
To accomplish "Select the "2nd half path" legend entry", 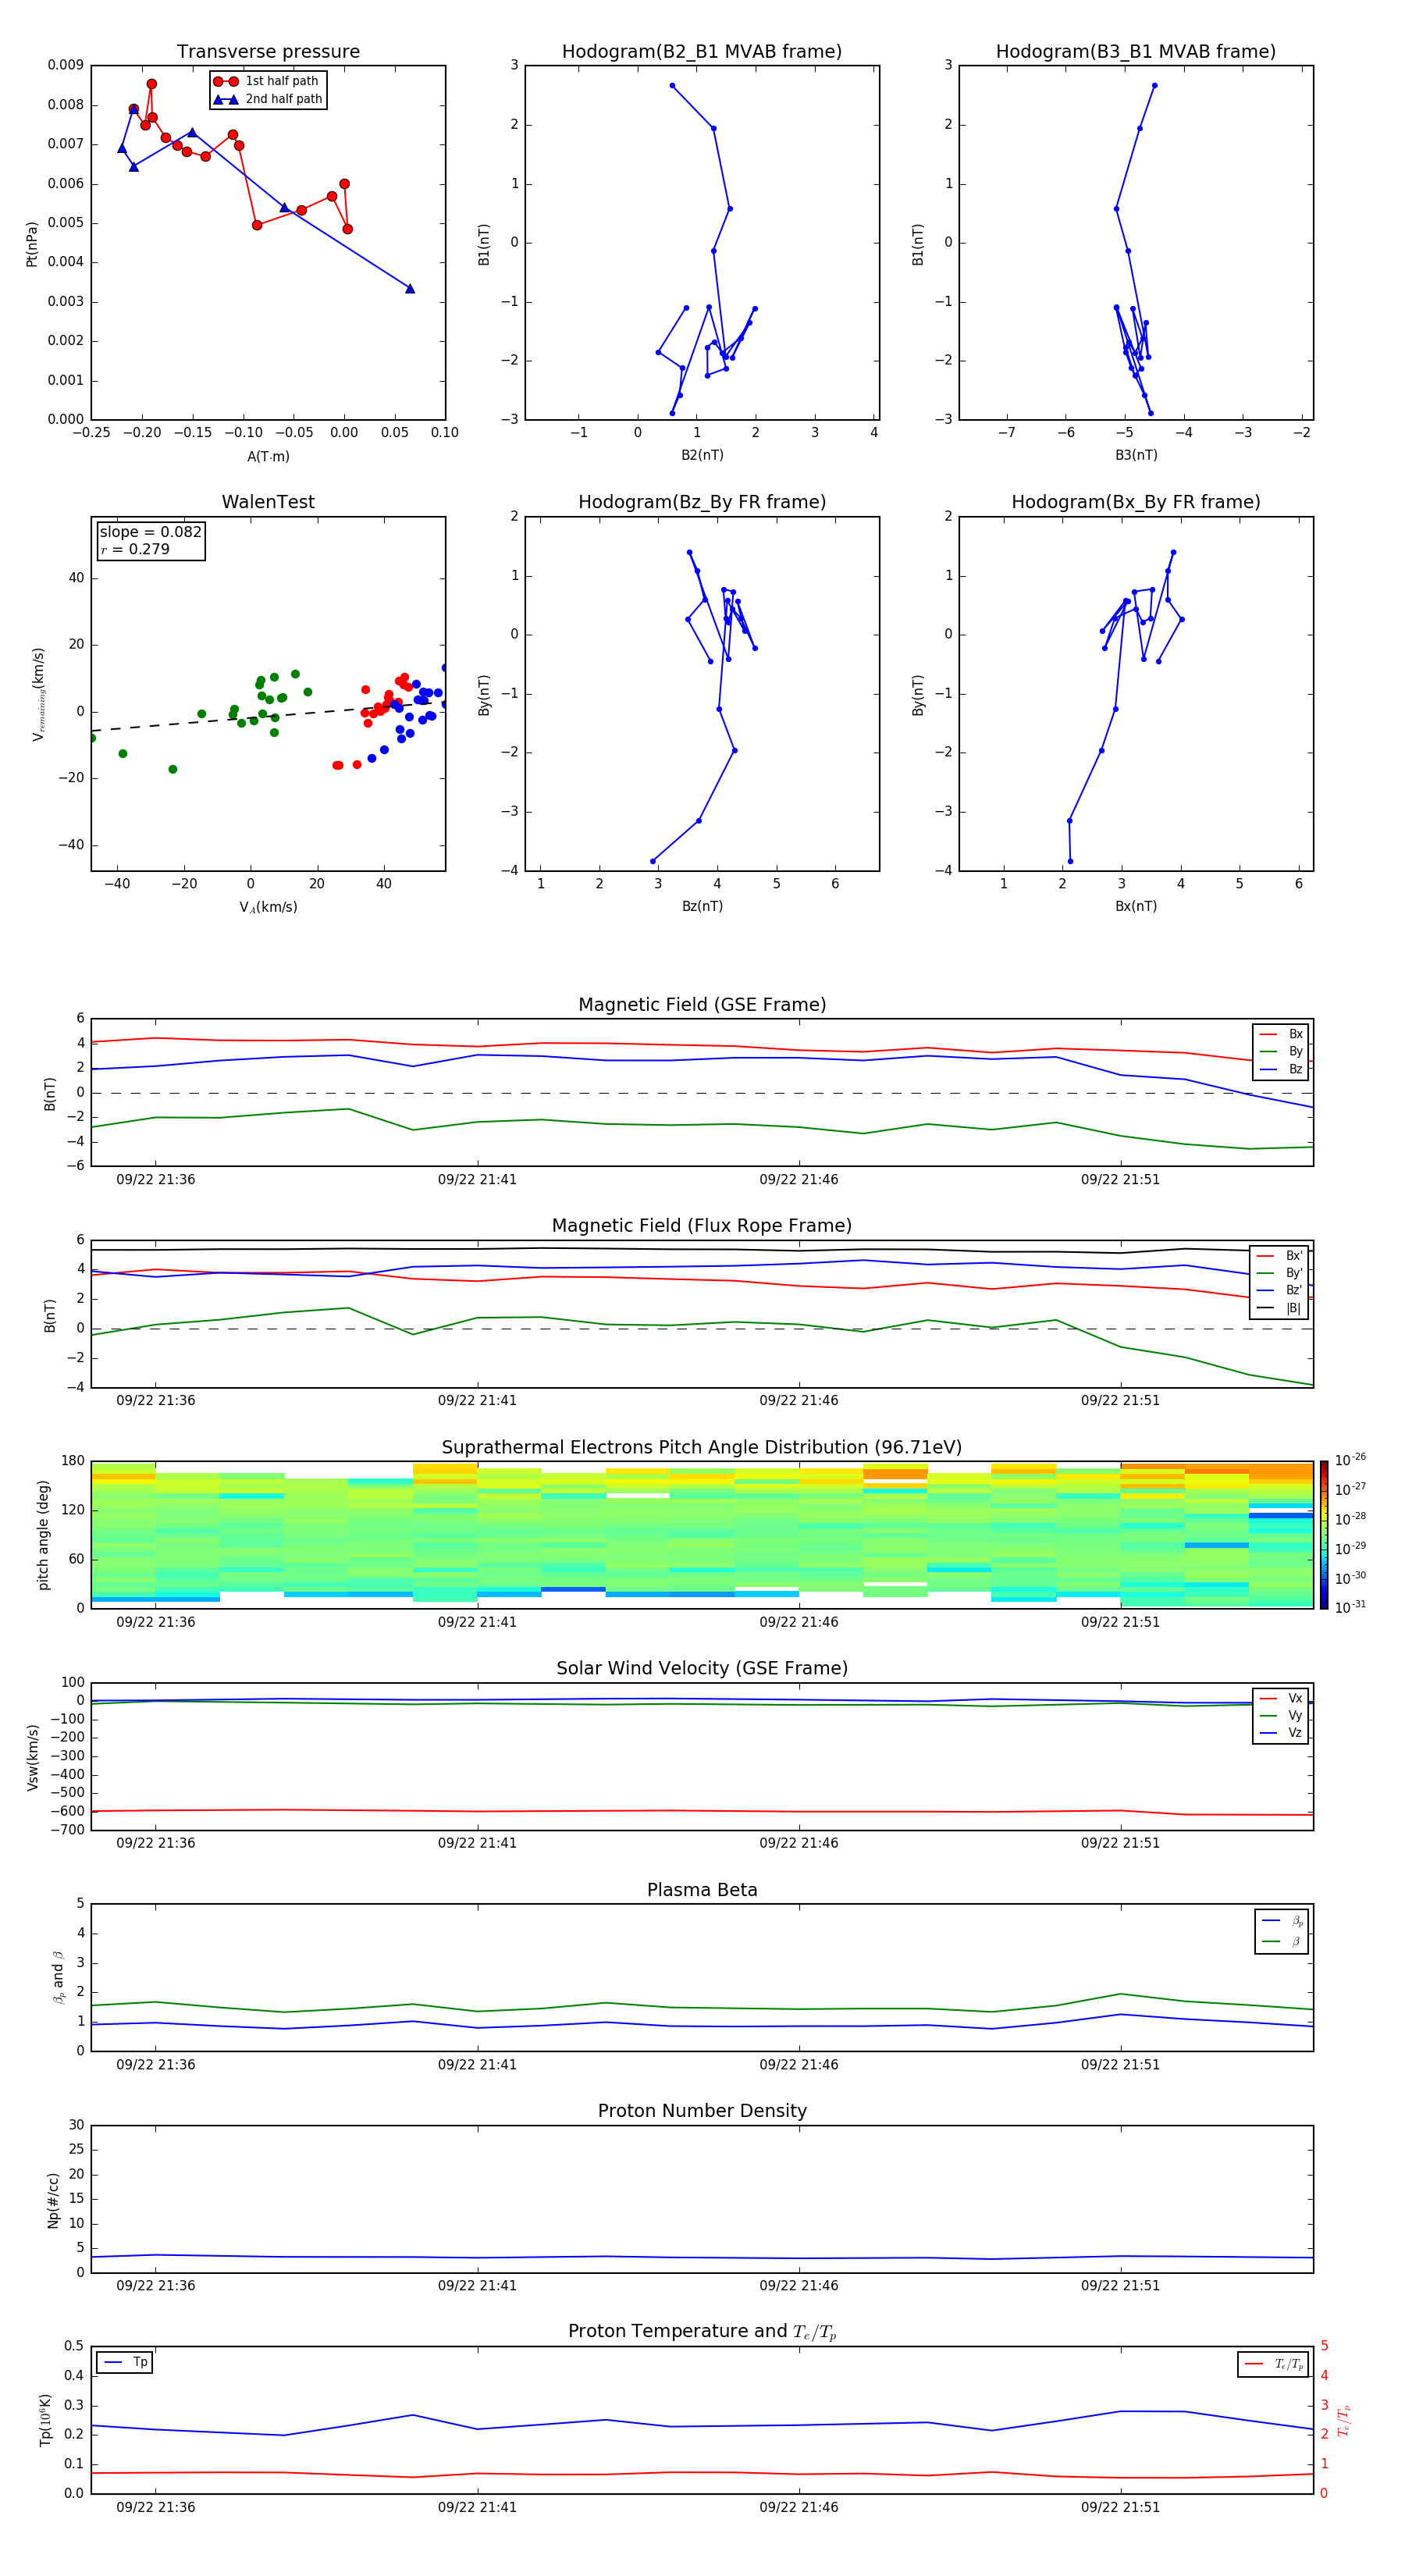I will pos(267,99).
